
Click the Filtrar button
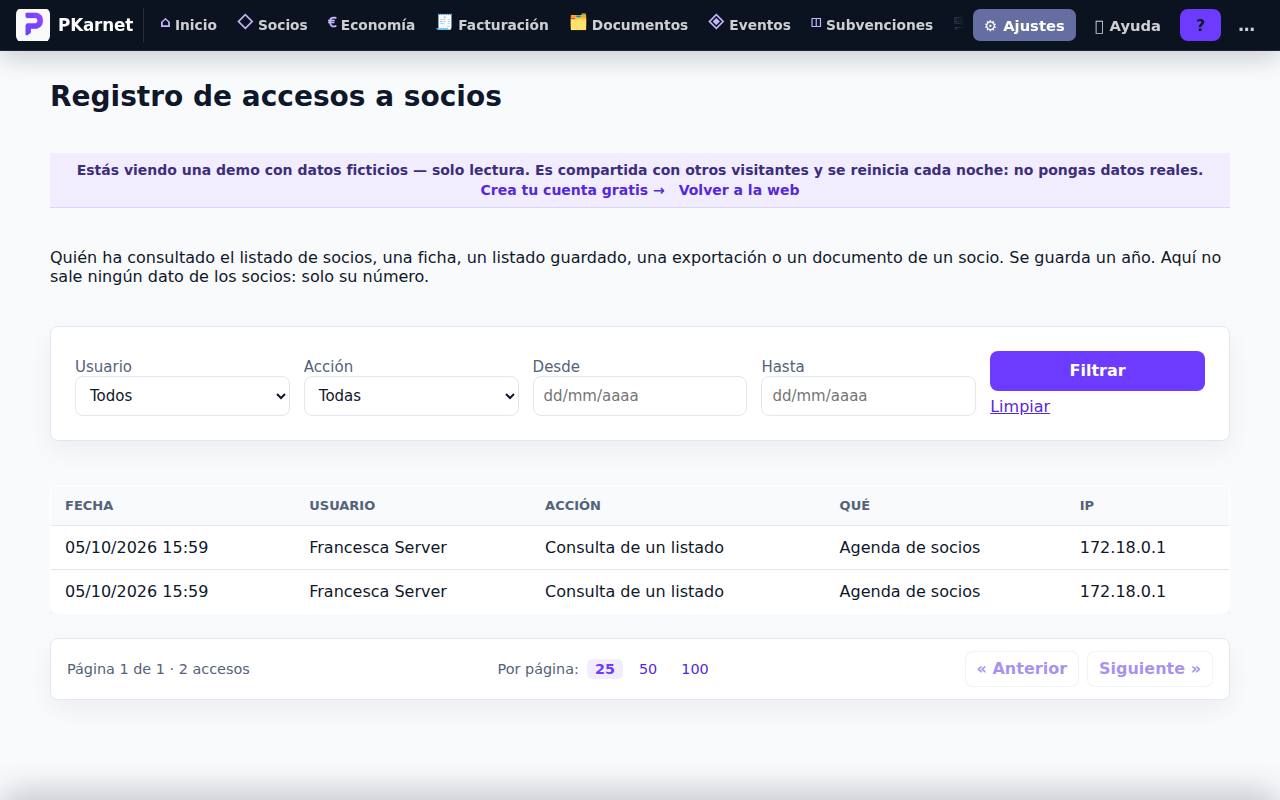coord(1097,371)
